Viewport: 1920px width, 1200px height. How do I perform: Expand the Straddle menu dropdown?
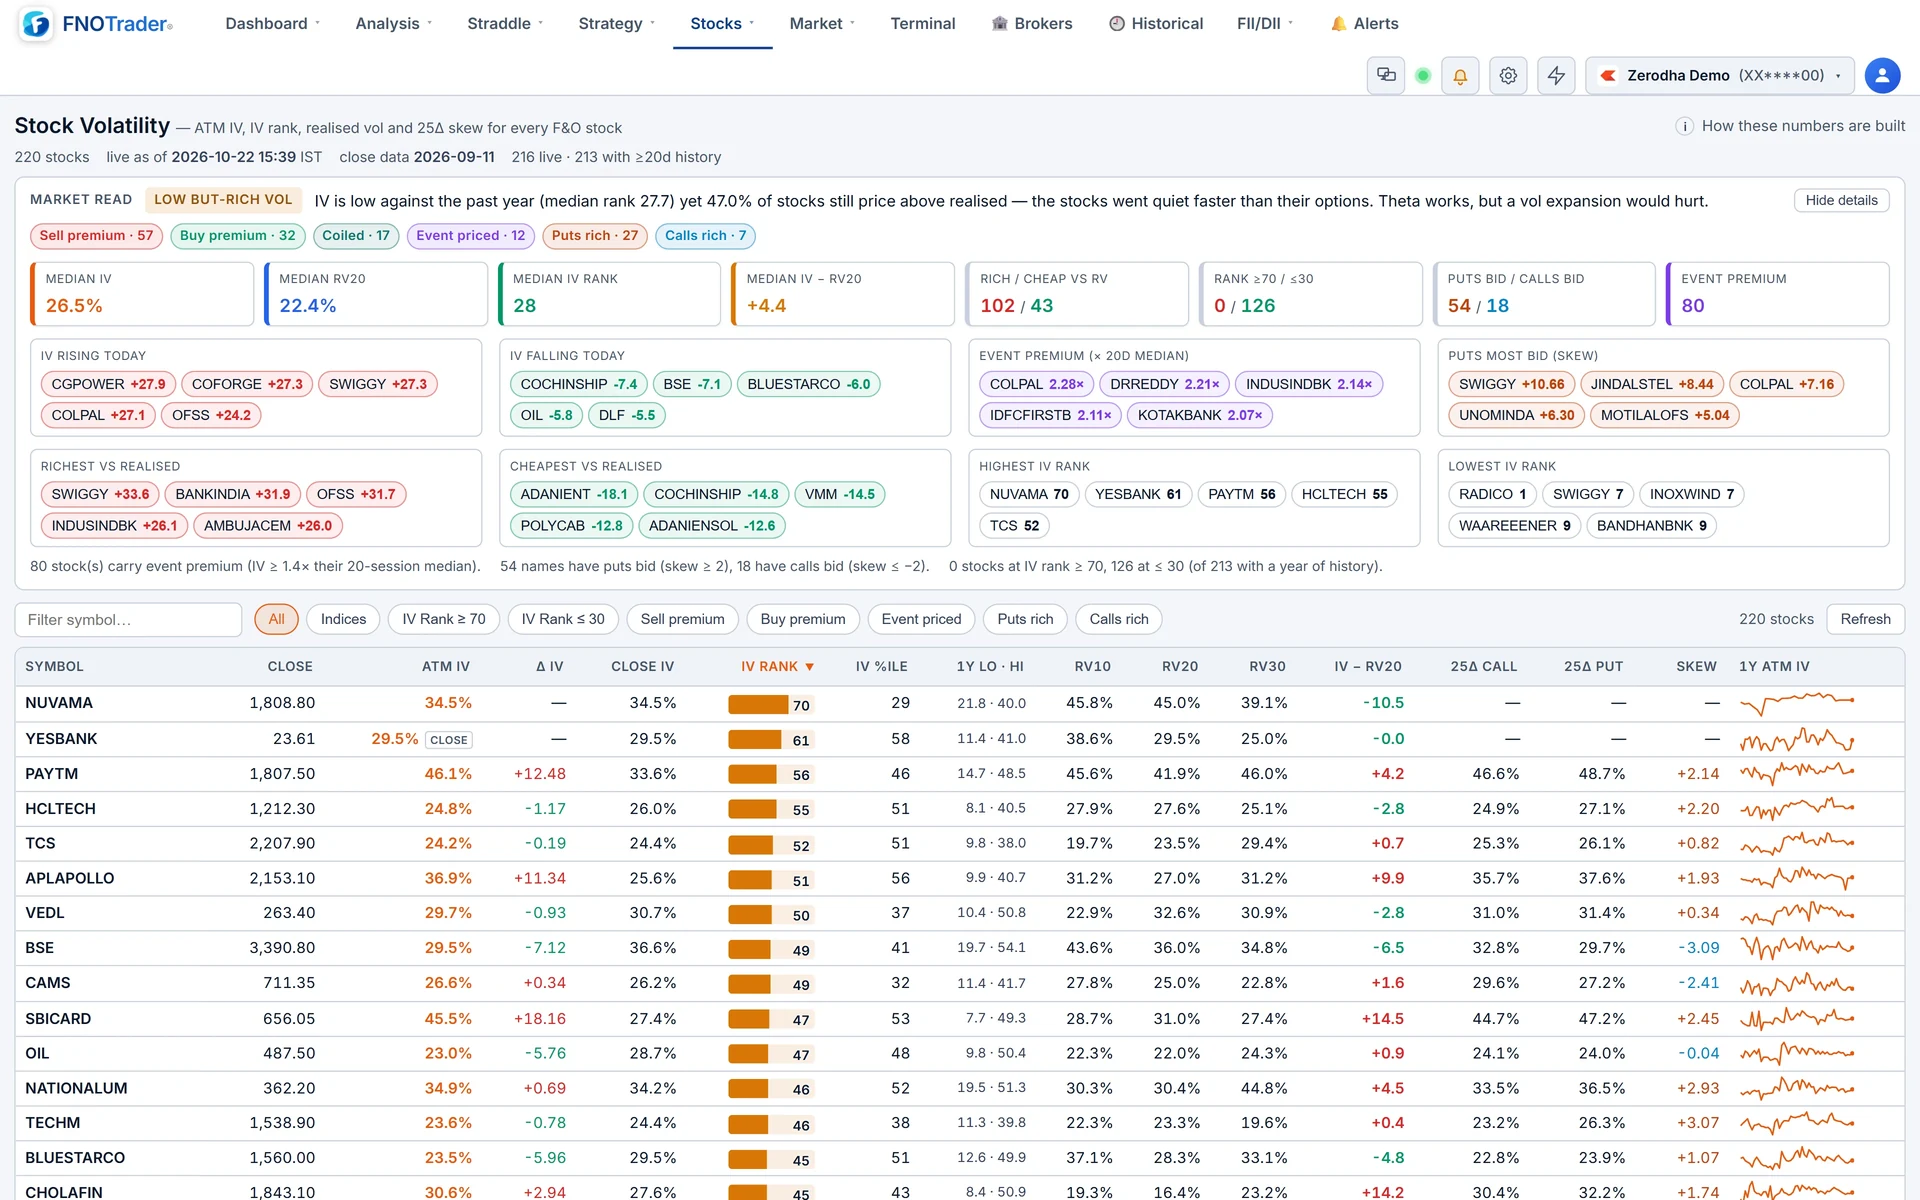click(505, 23)
